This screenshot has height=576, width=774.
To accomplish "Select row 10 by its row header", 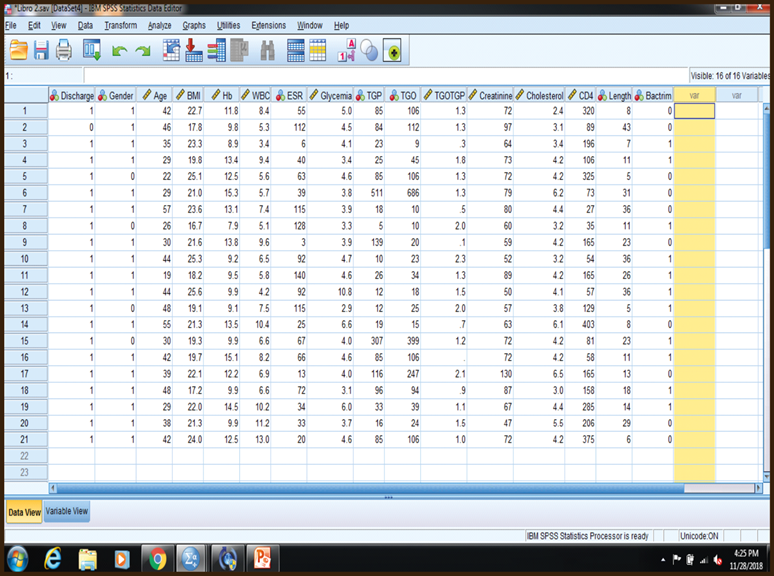I will pos(24,258).
